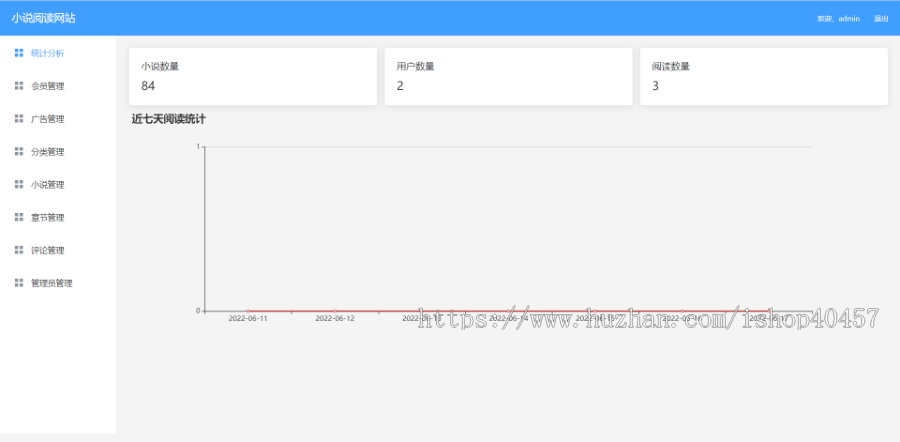Select 管理员管理 in the sidebar
This screenshot has width=900, height=442.
click(58, 282)
